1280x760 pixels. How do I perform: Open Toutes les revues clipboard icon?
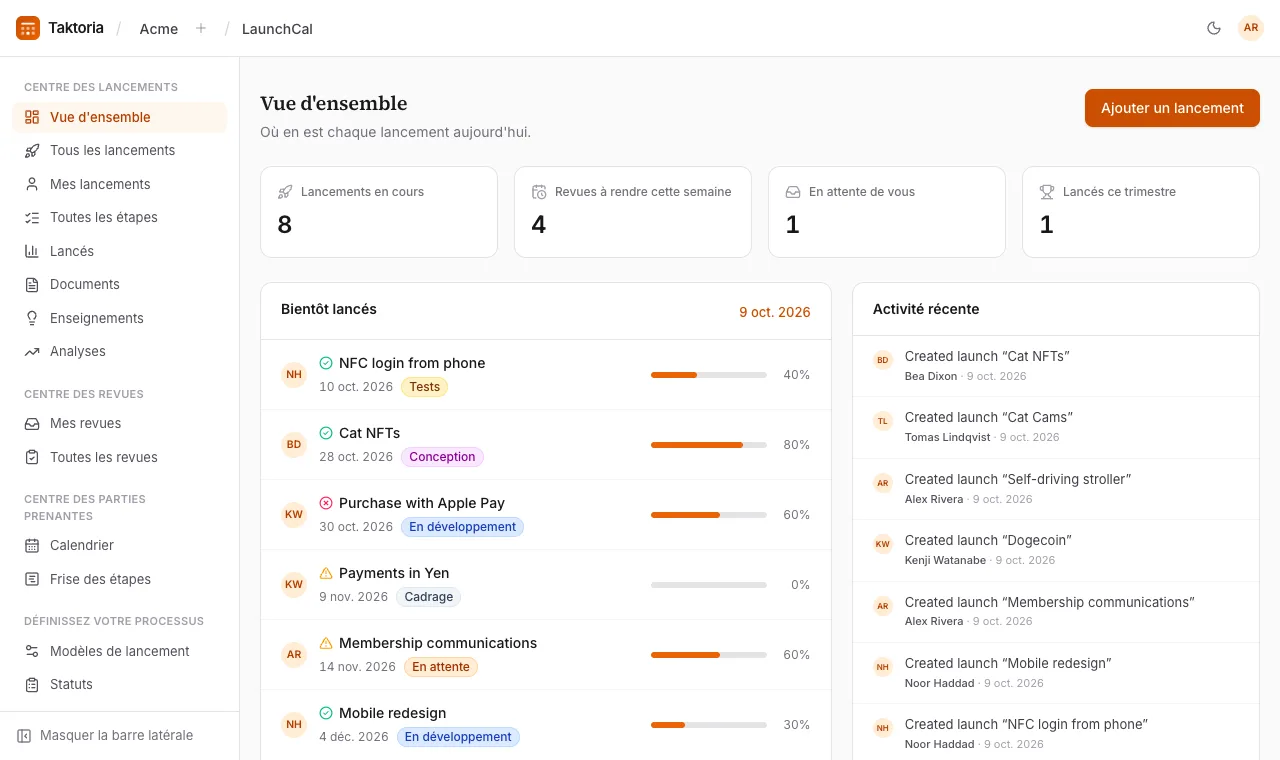tap(32, 457)
